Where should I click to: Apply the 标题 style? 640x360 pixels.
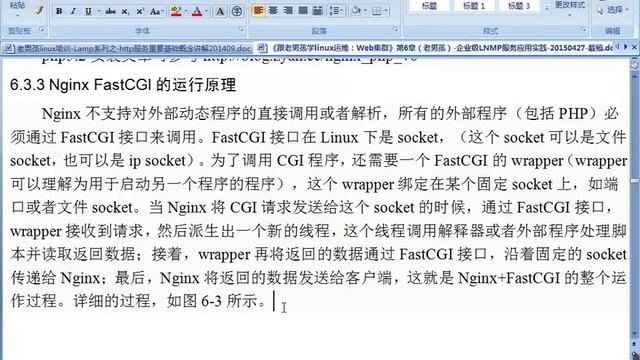click(x=429, y=6)
